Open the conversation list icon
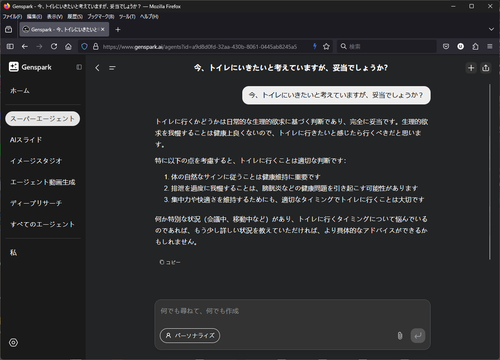 coord(112,68)
